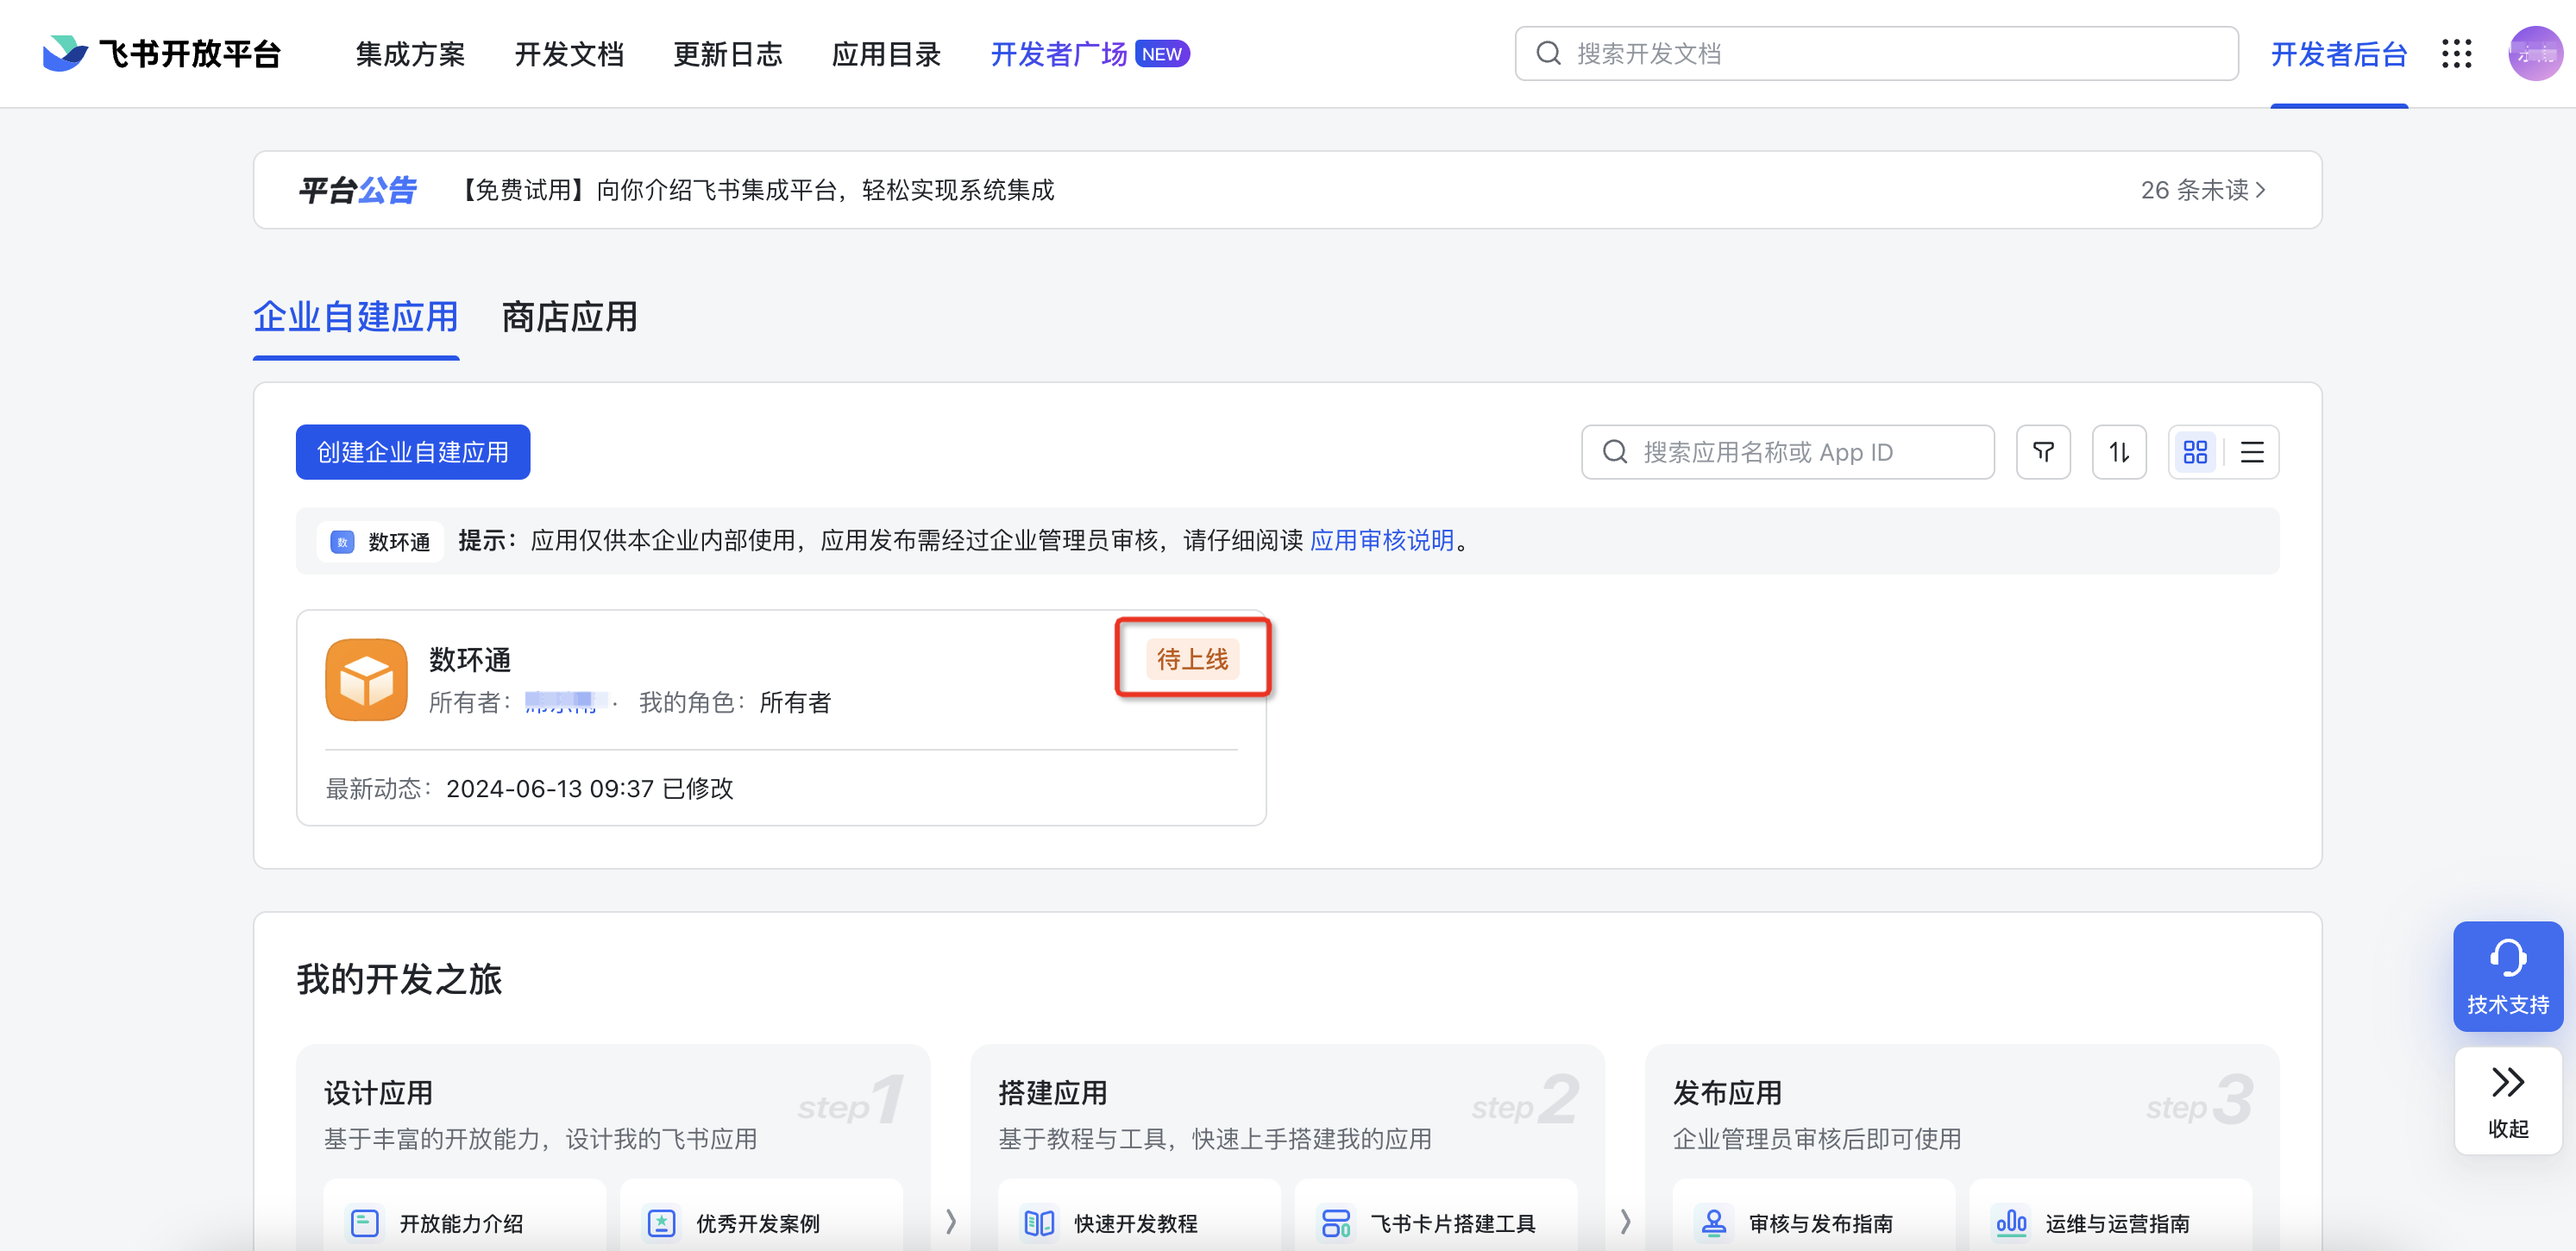
Task: Click the 待上线 status tag
Action: click(1192, 659)
